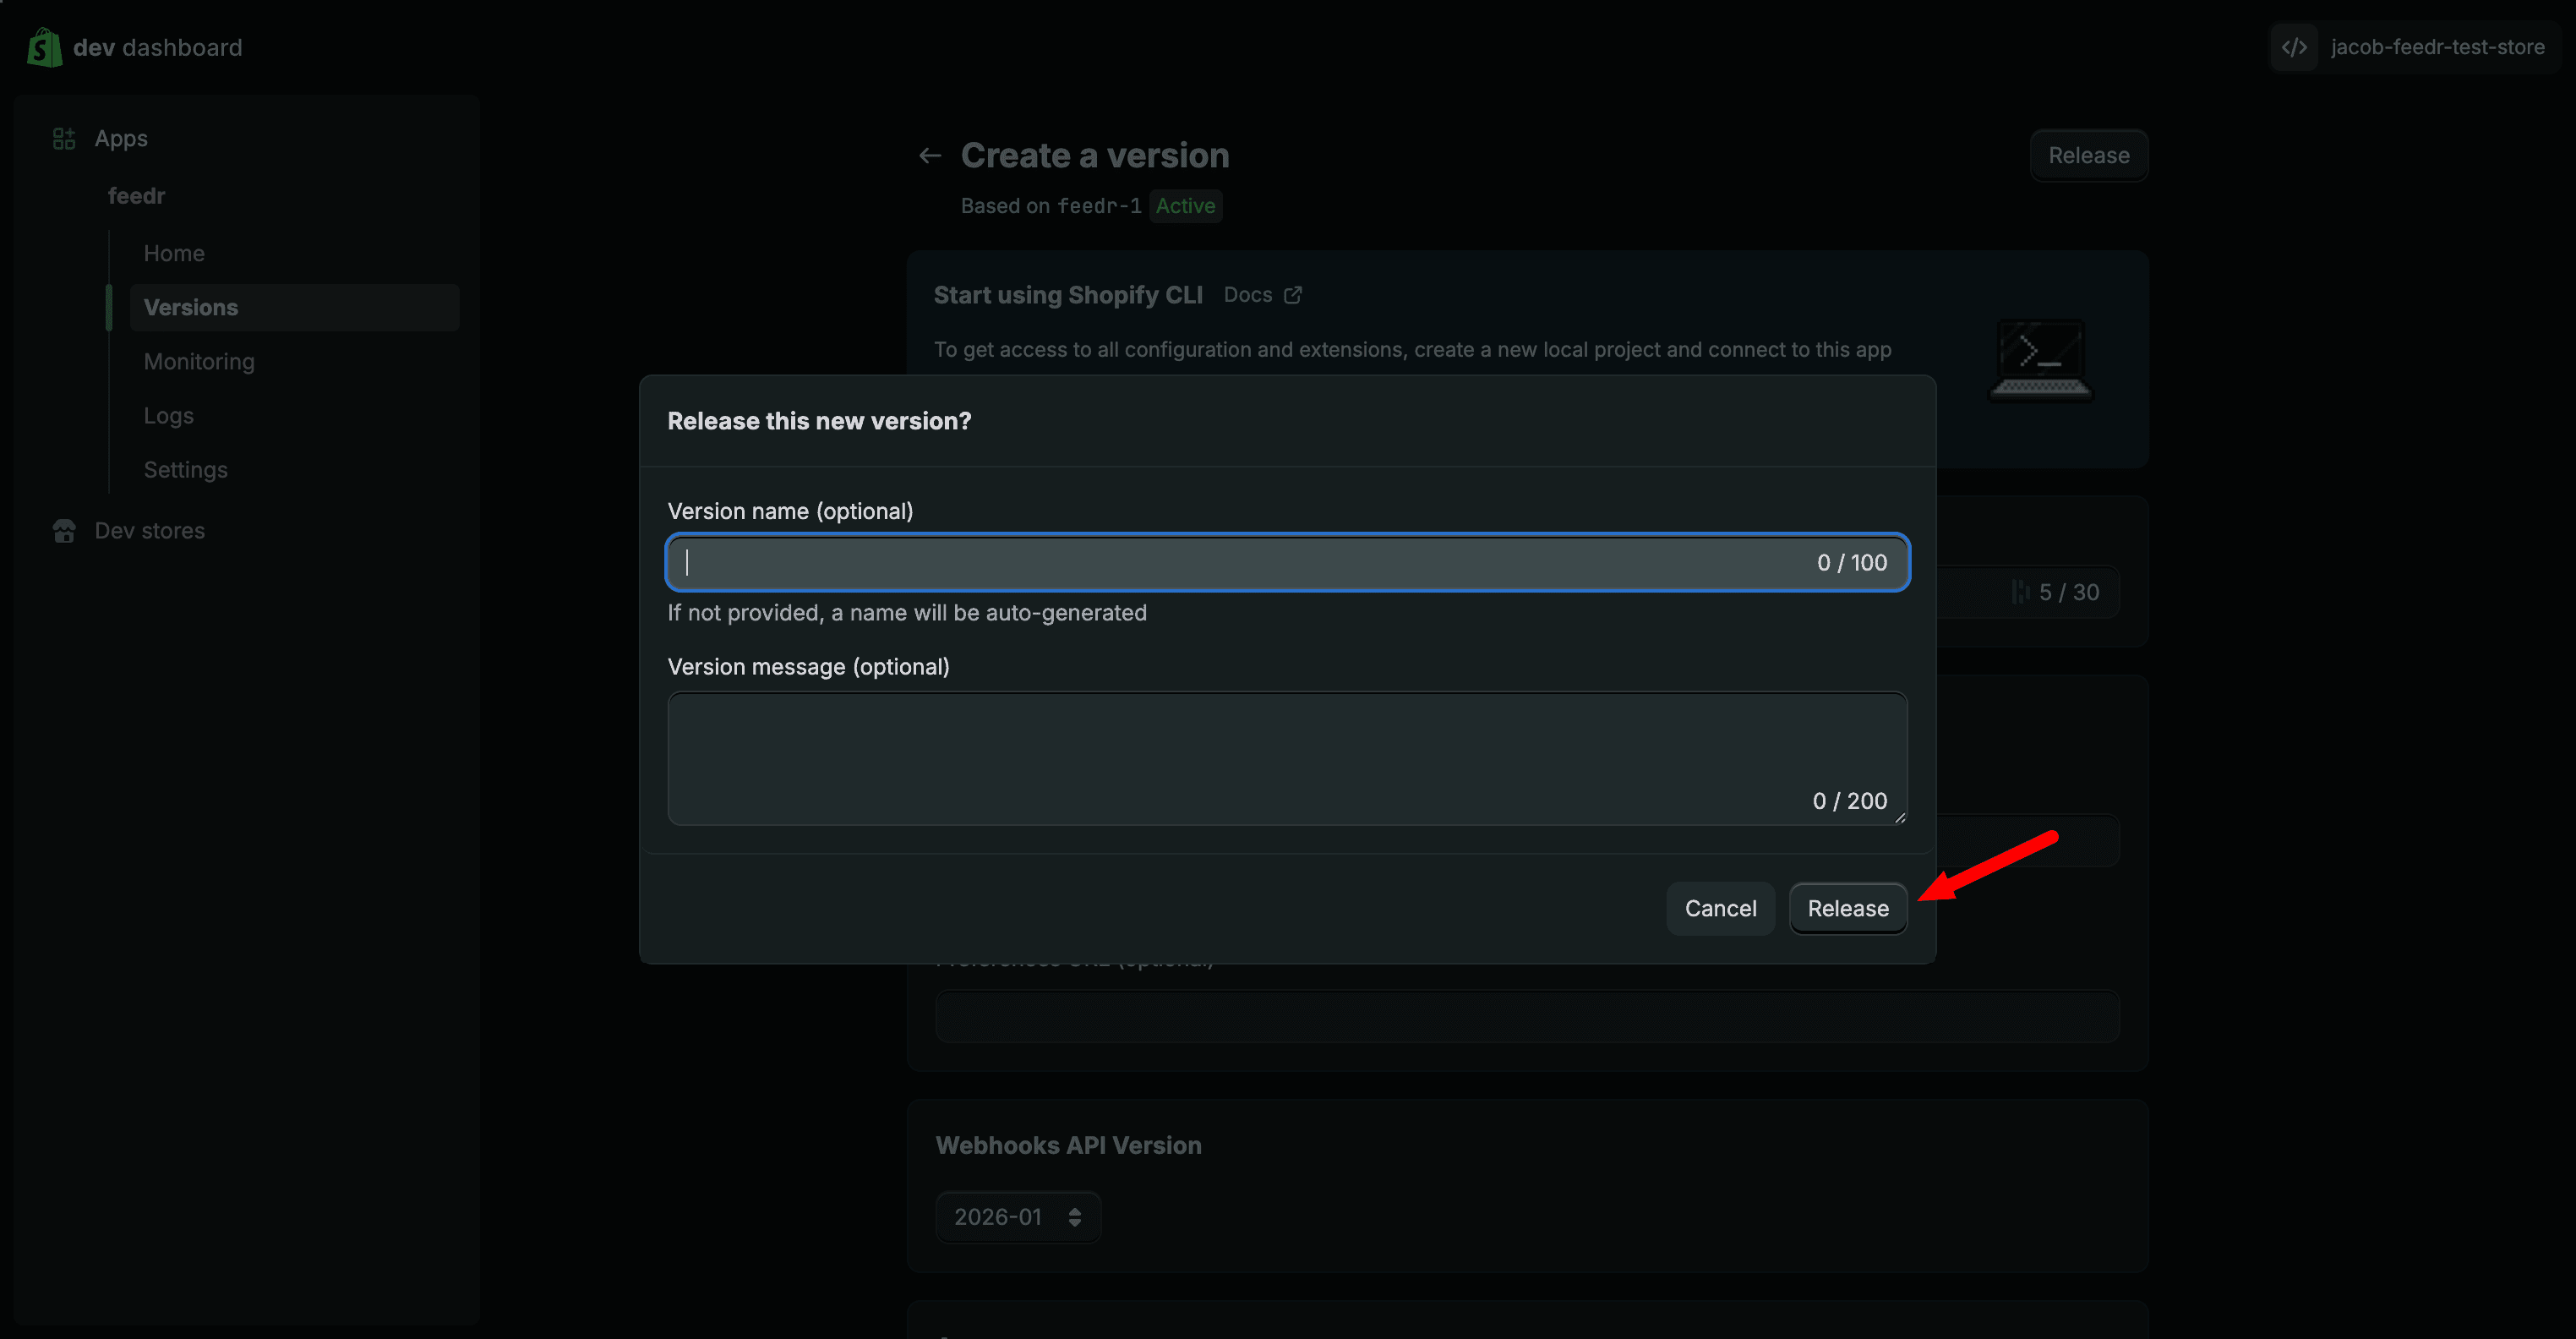2576x1339 pixels.
Task: Focus the Version name input field
Action: coord(1287,562)
